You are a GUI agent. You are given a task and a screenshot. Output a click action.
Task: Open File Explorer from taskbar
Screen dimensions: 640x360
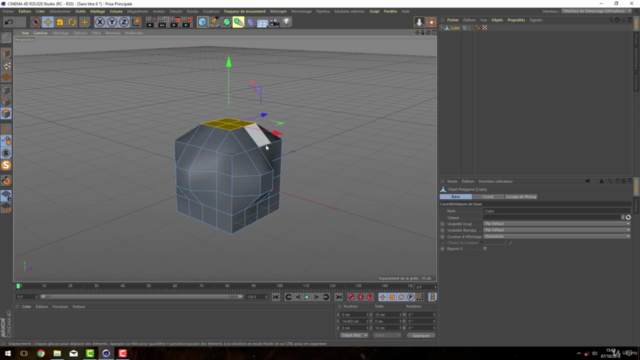[57, 353]
